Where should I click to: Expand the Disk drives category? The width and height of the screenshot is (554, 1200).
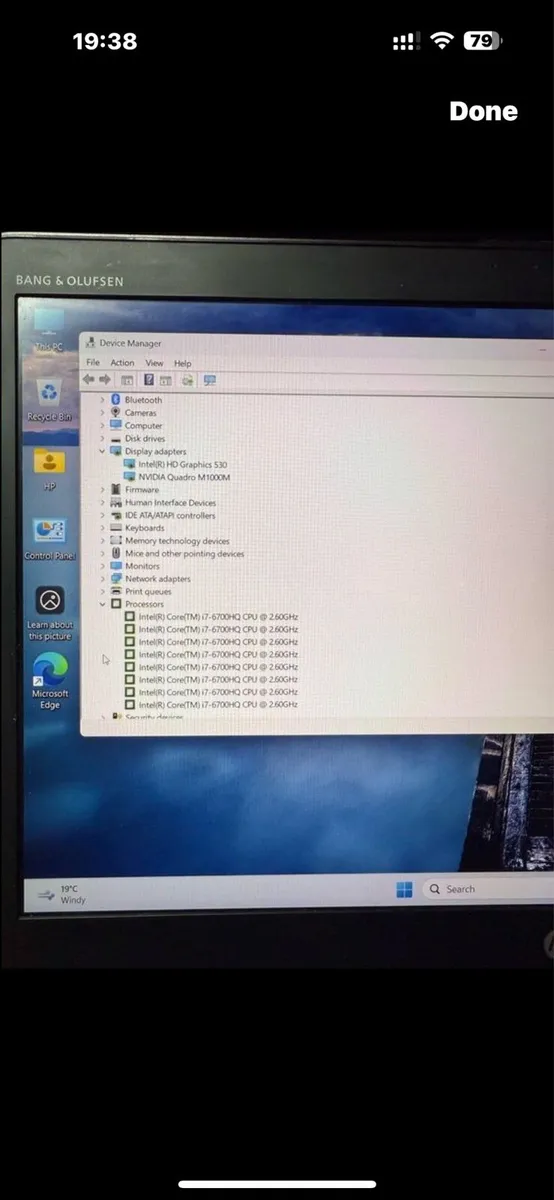pyautogui.click(x=102, y=438)
